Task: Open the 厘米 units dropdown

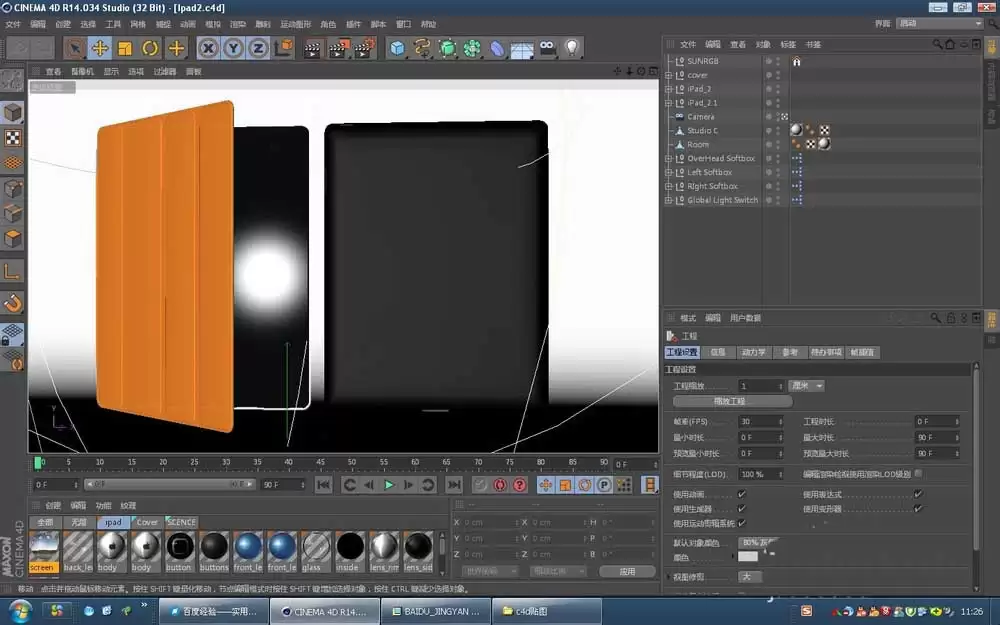Action: click(x=807, y=385)
